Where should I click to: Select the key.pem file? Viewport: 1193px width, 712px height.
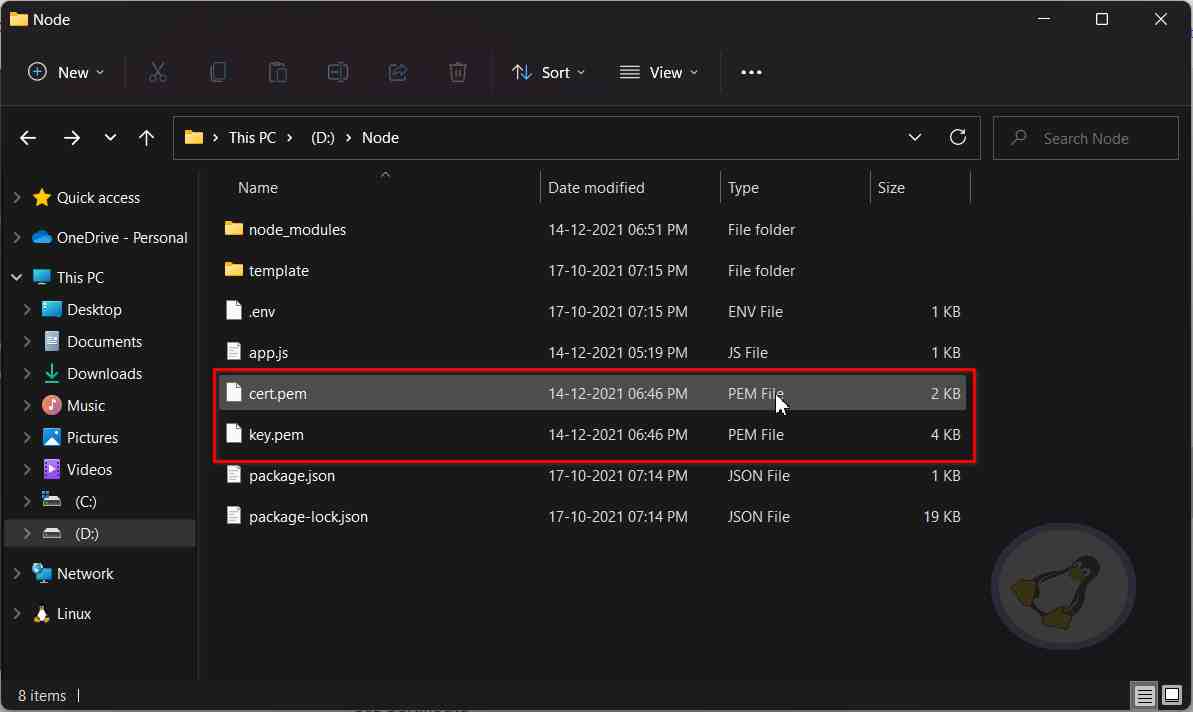(x=276, y=435)
